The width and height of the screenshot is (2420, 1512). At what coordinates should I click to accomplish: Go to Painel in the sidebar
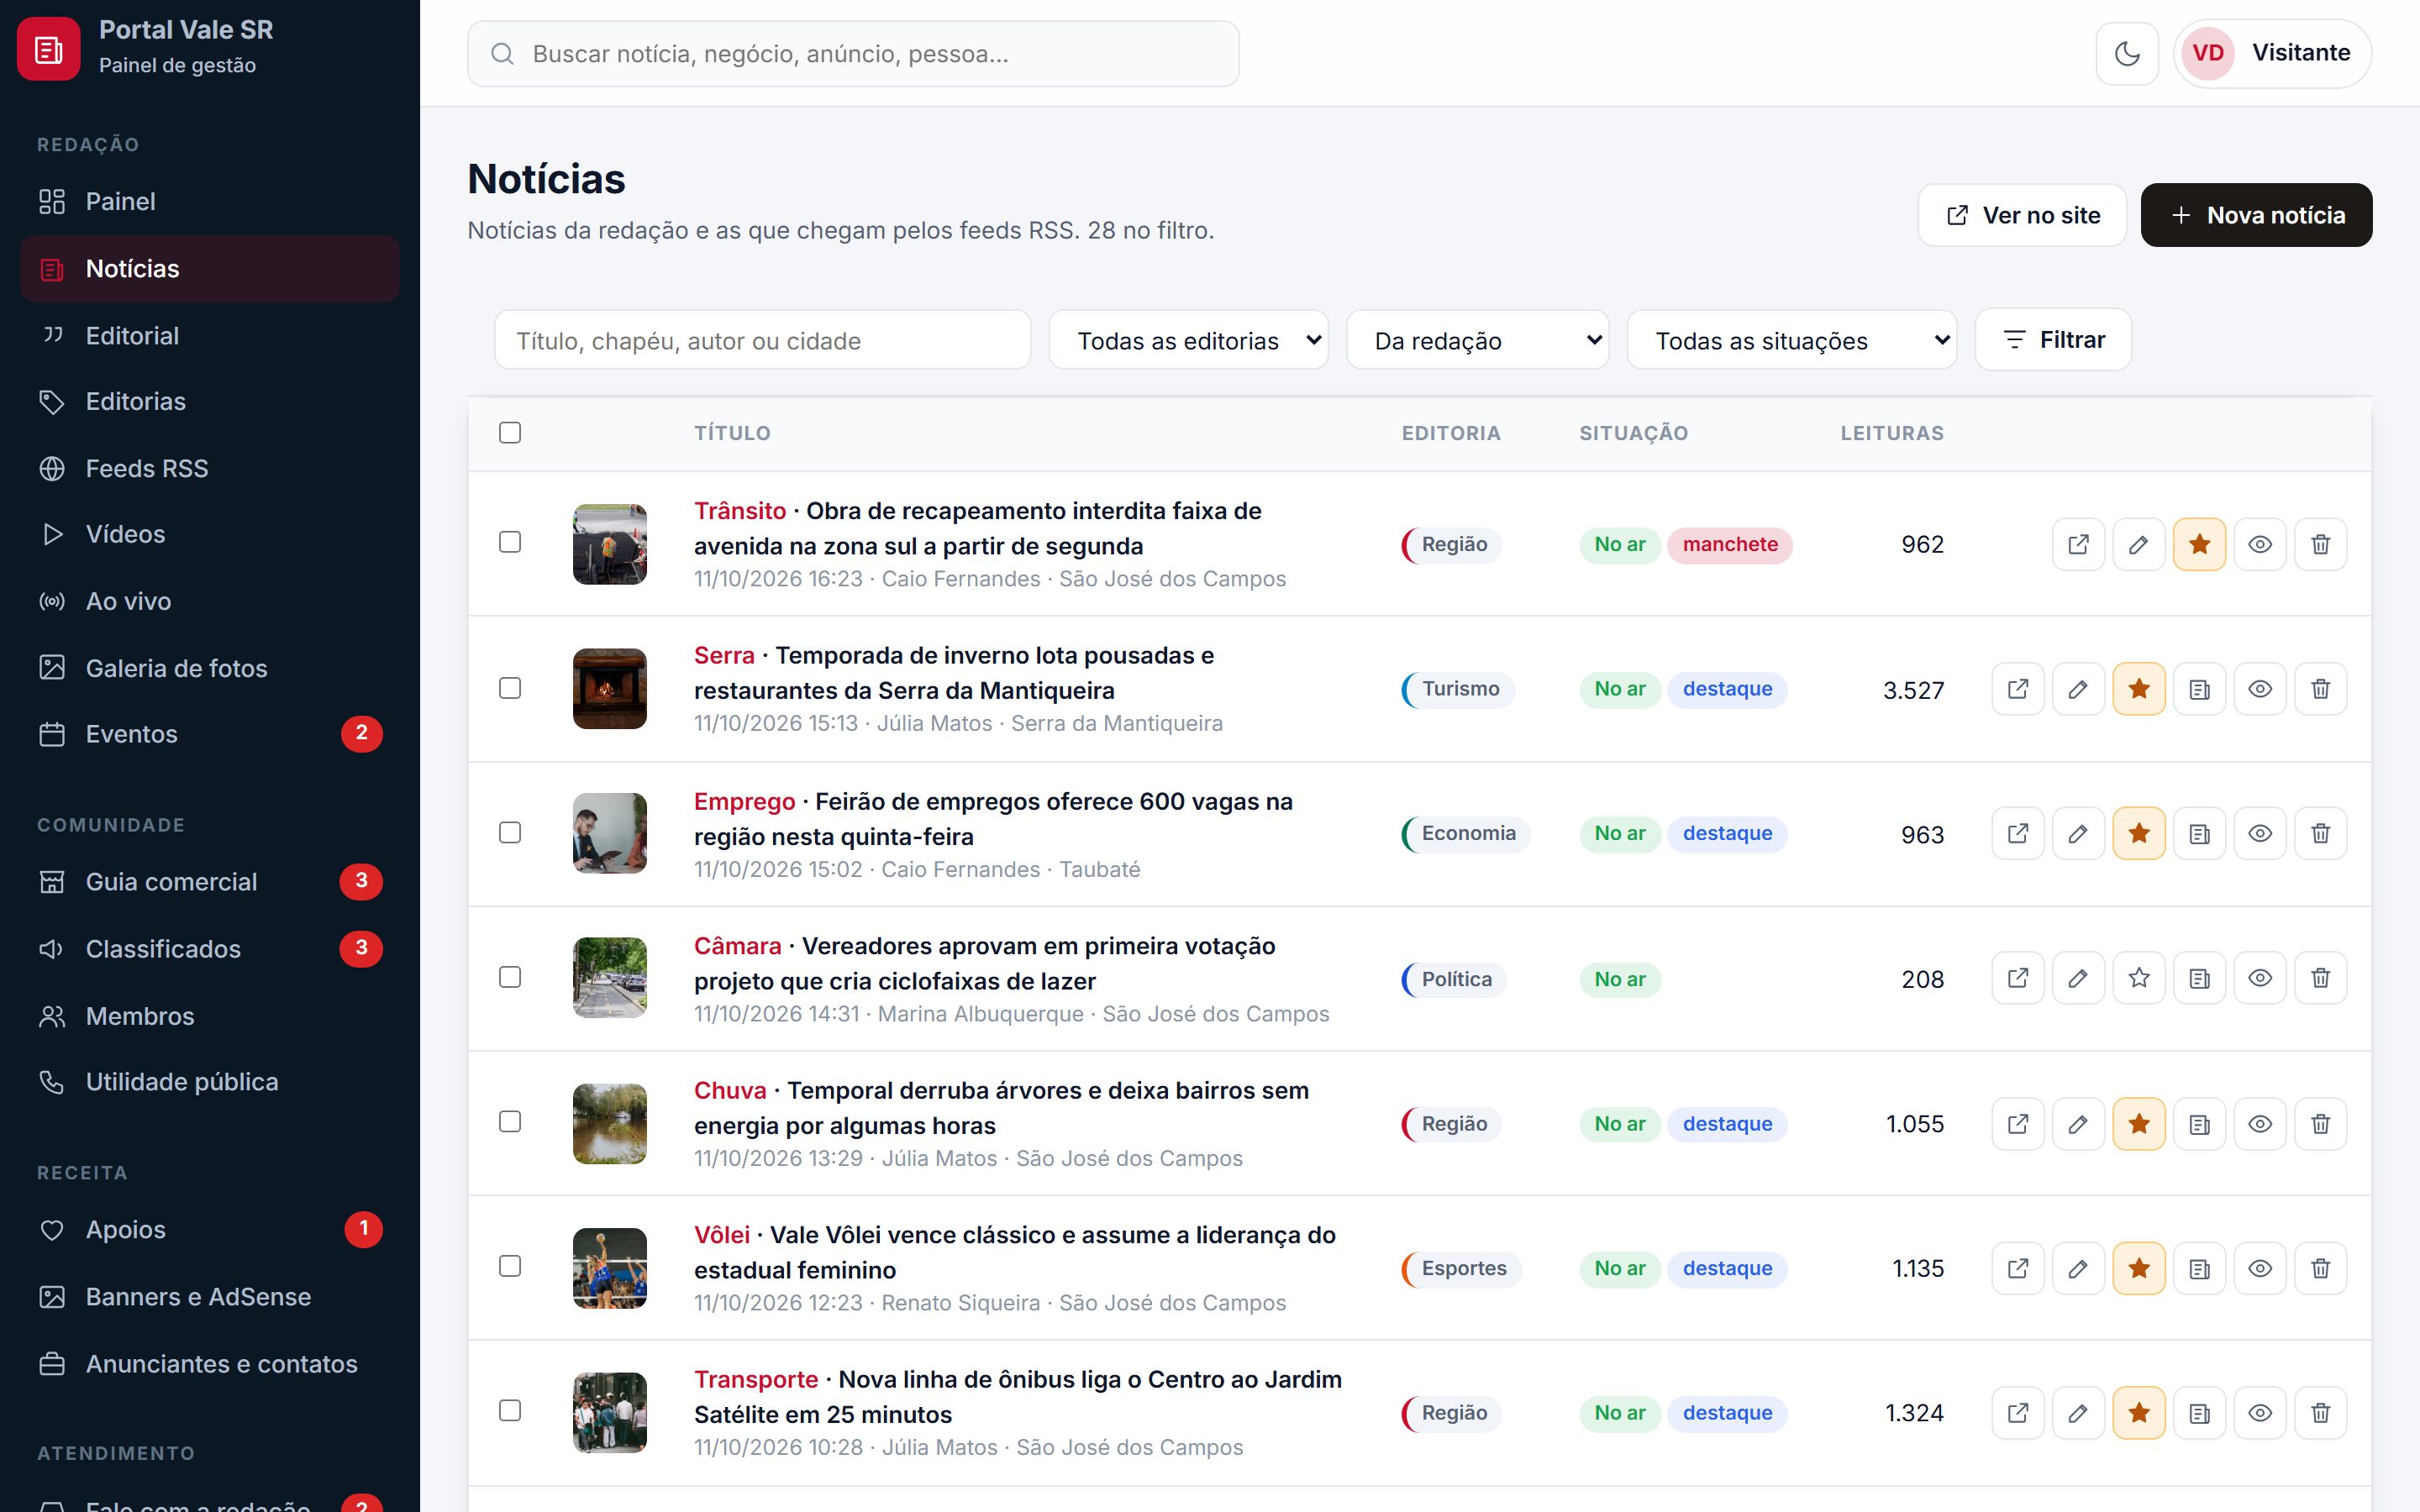coord(210,201)
